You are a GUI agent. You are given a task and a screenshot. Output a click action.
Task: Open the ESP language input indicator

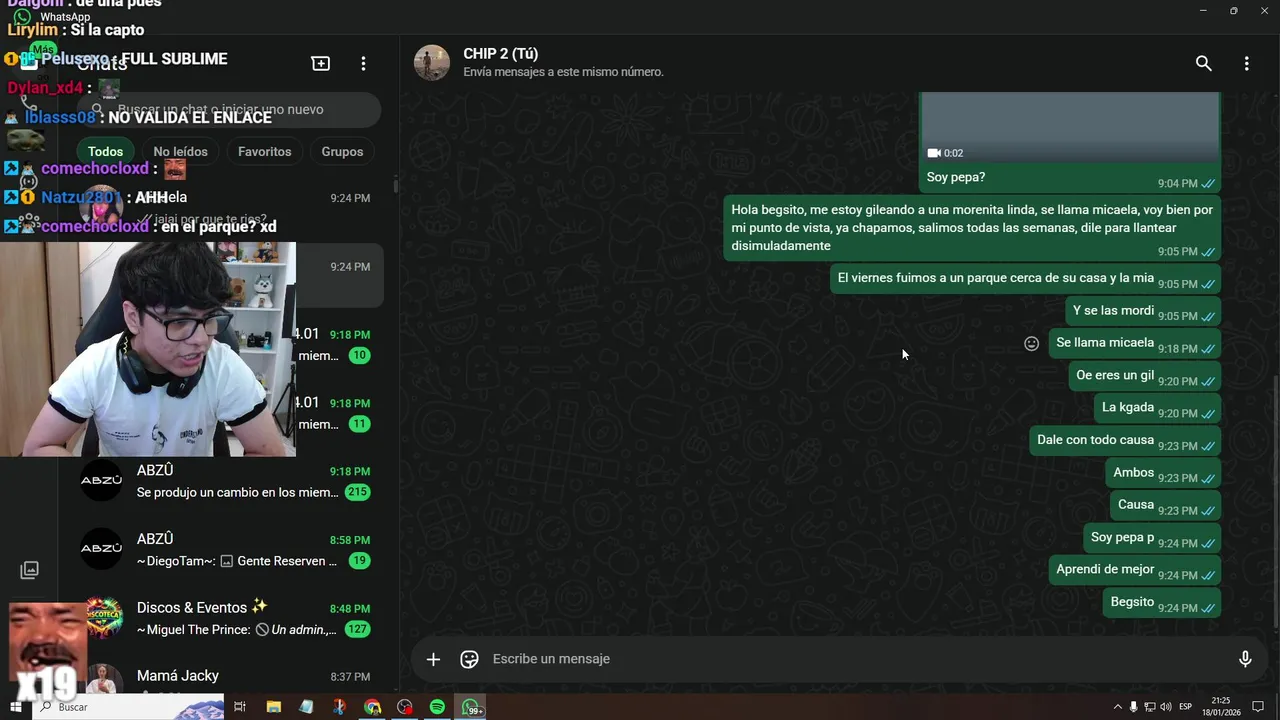pyautogui.click(x=1186, y=707)
